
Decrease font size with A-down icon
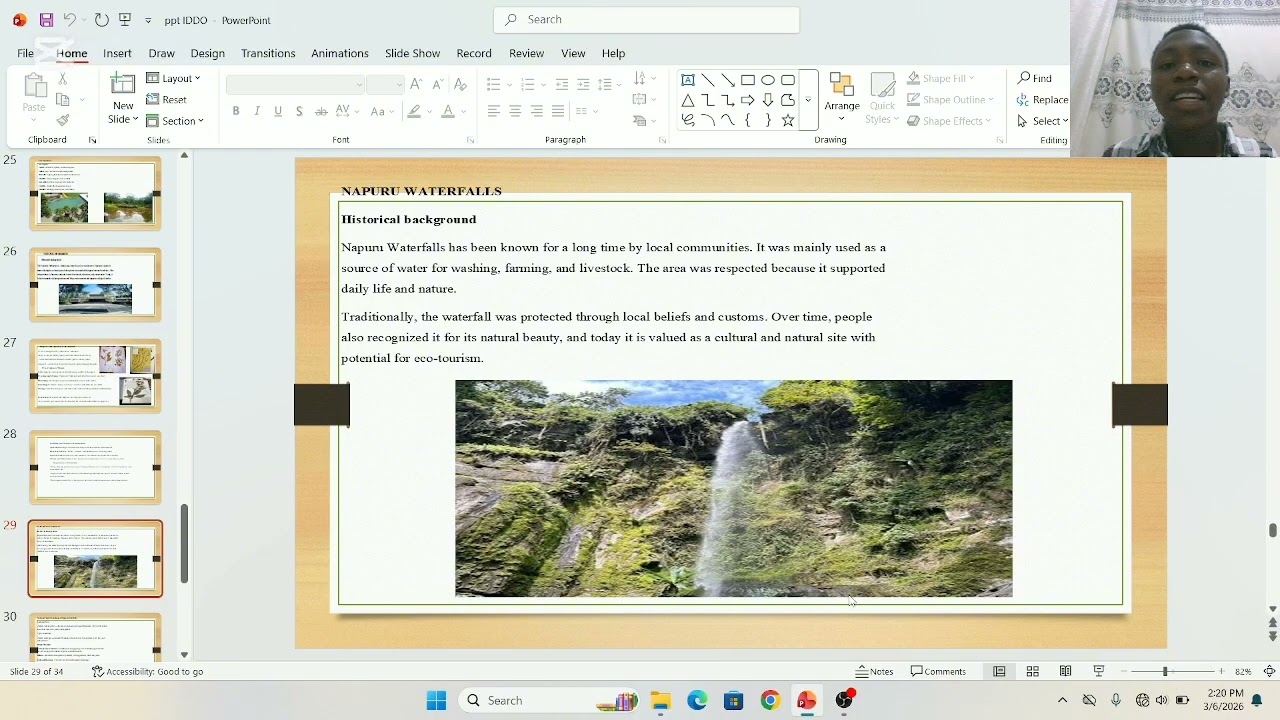pyautogui.click(x=437, y=84)
